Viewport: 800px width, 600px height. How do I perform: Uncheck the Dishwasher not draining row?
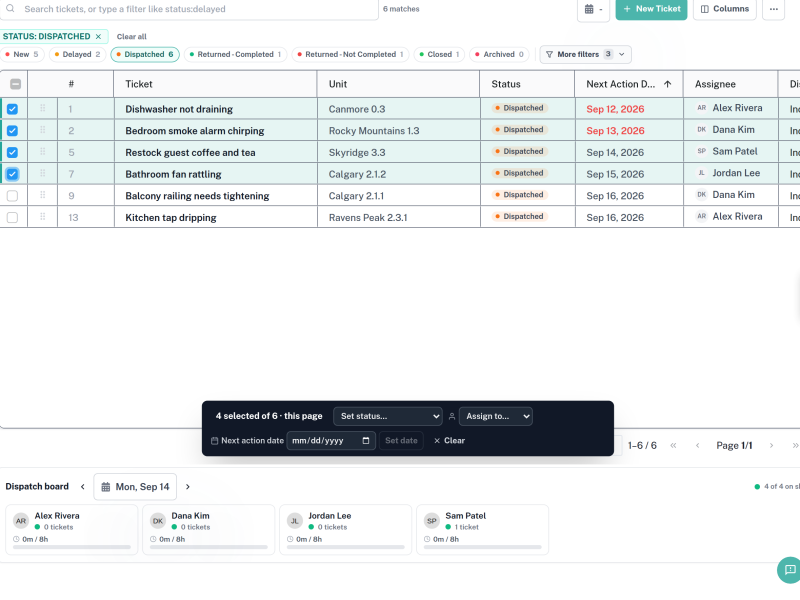pyautogui.click(x=12, y=109)
